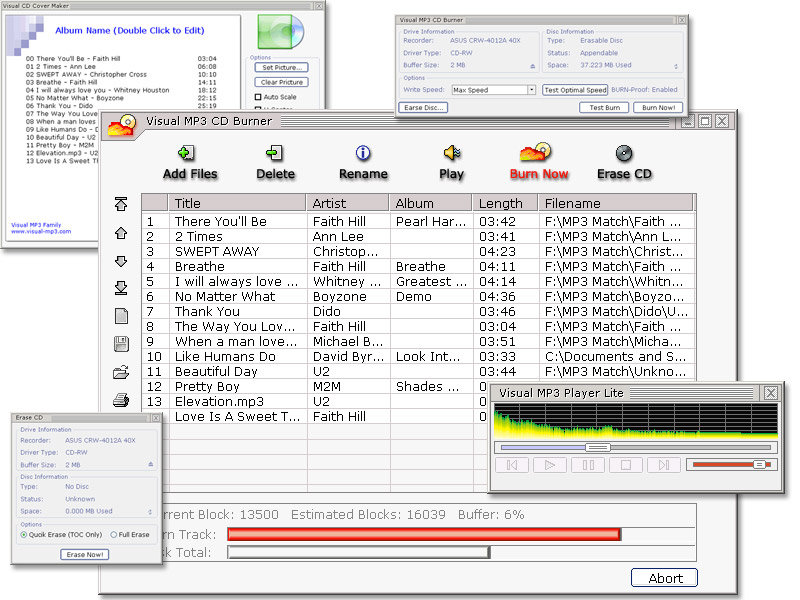The image size is (800, 600).
Task: Sort the list by Album column header
Action: pyautogui.click(x=431, y=203)
